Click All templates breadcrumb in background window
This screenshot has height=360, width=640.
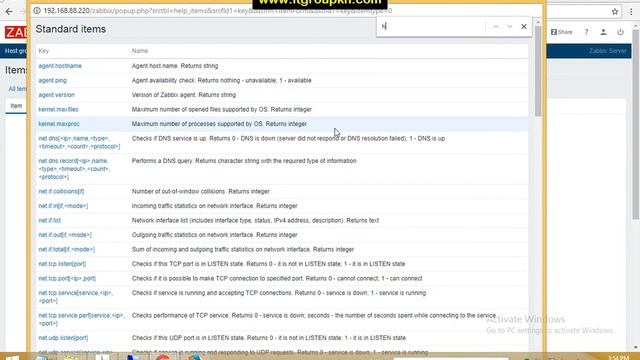(17, 89)
